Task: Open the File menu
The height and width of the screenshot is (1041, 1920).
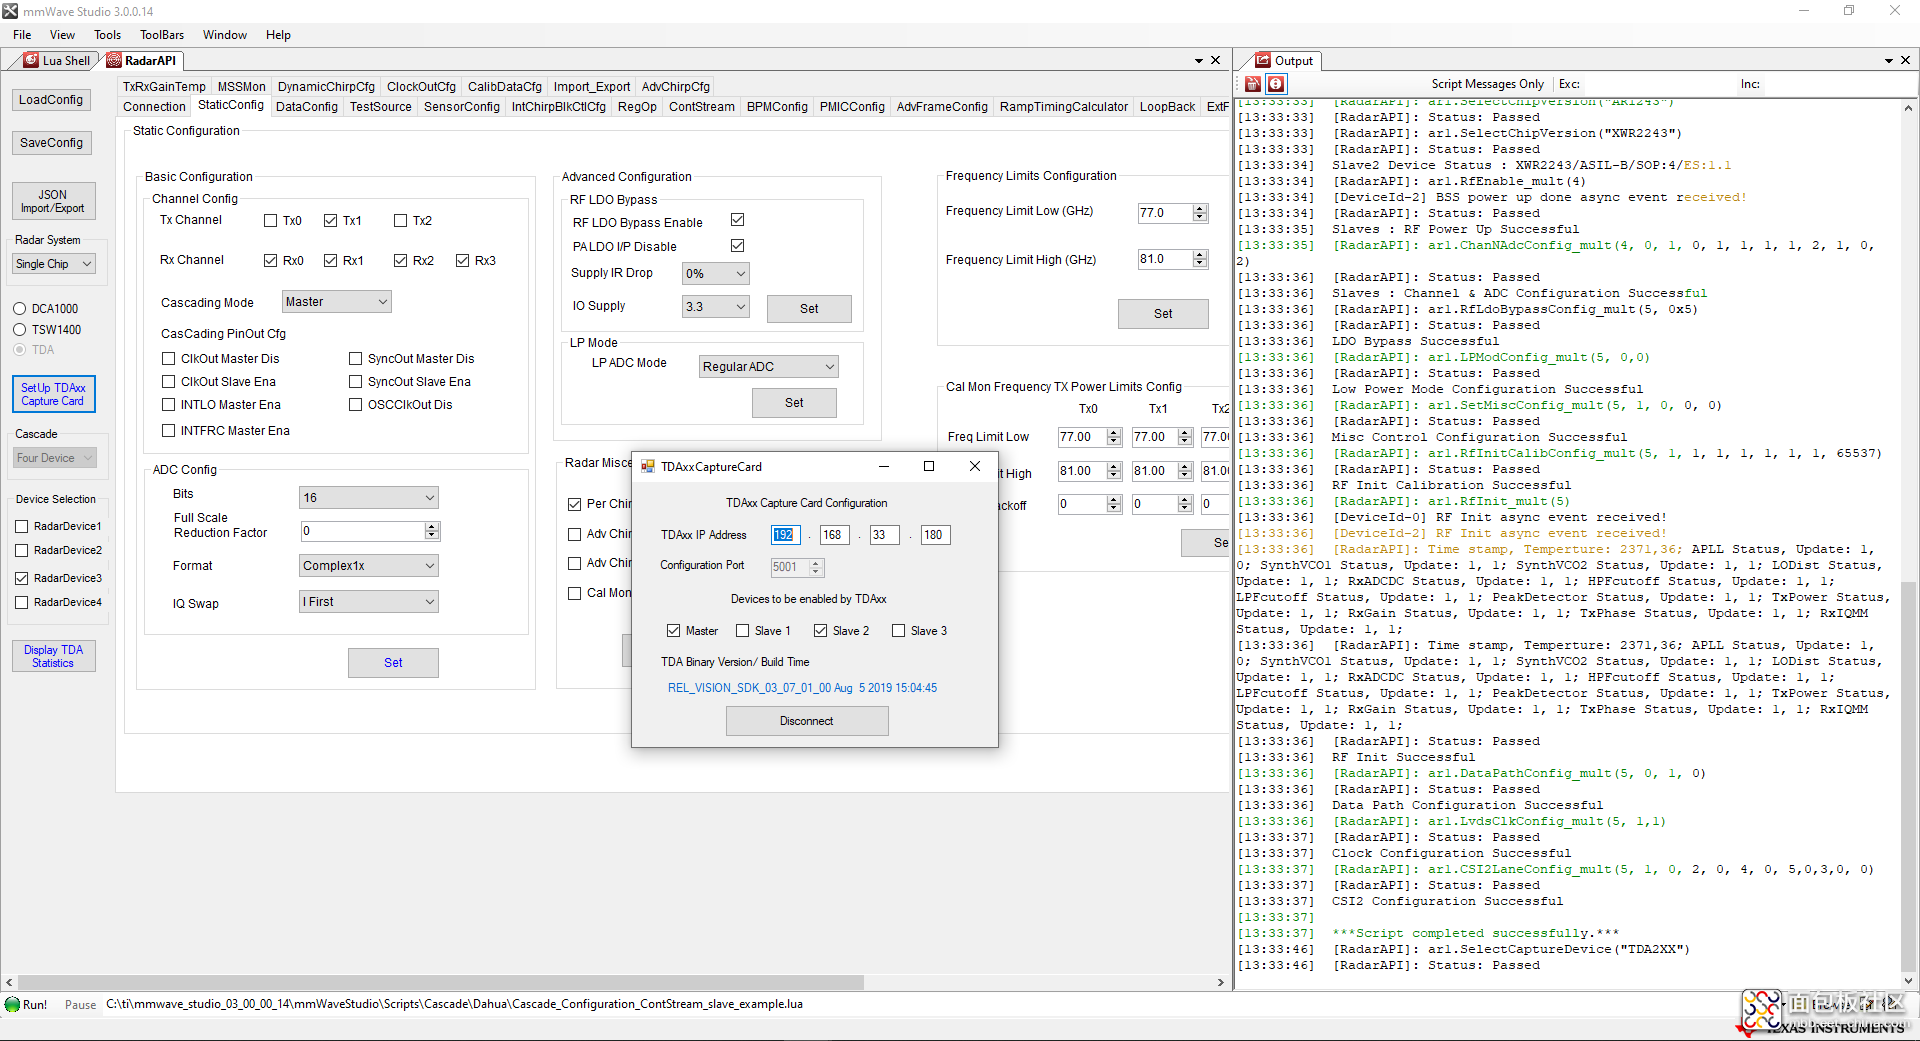Action: click(22, 35)
